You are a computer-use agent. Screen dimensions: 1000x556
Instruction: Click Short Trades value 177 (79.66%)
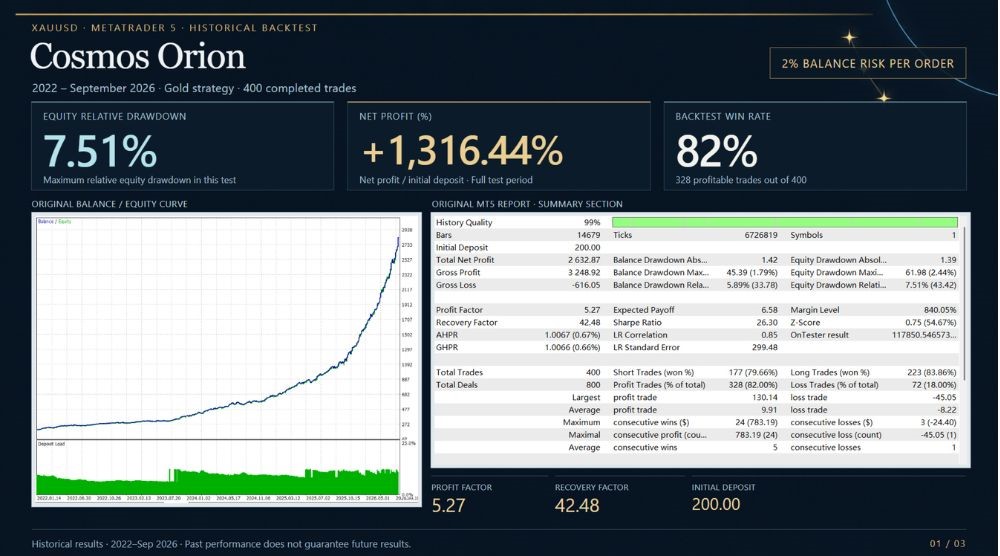753,372
